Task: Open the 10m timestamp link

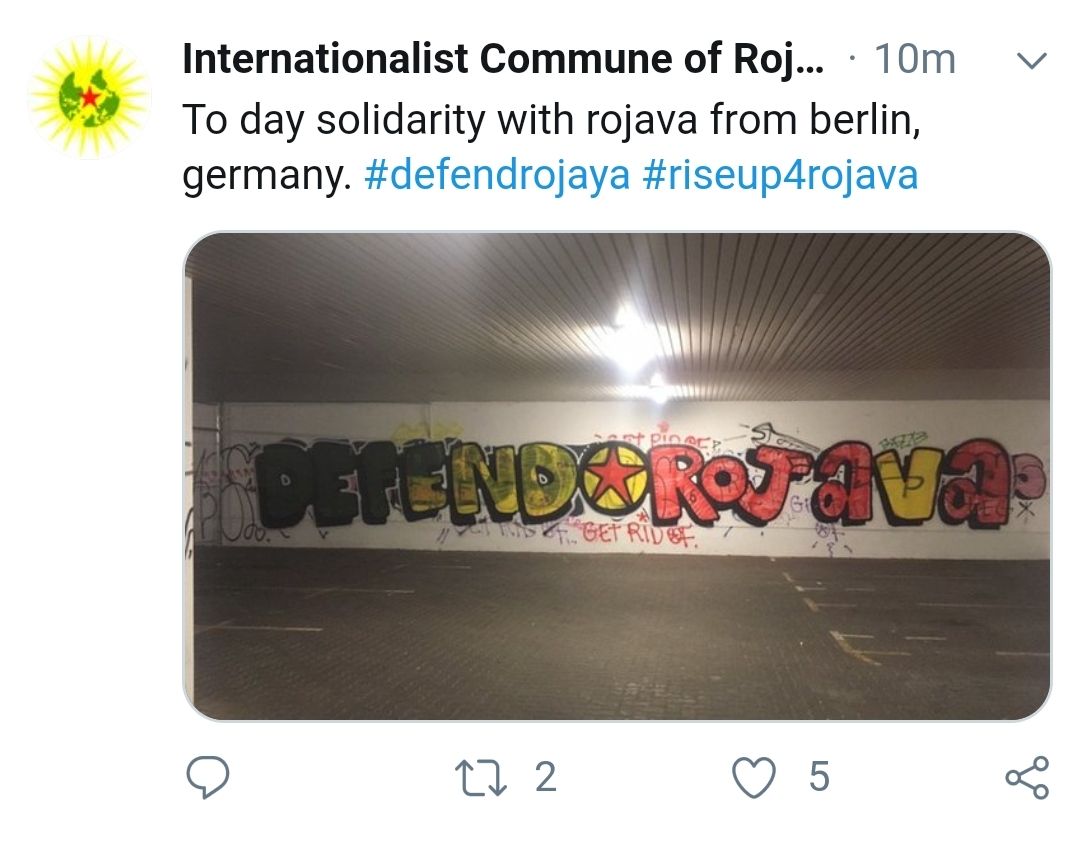Action: (x=914, y=59)
